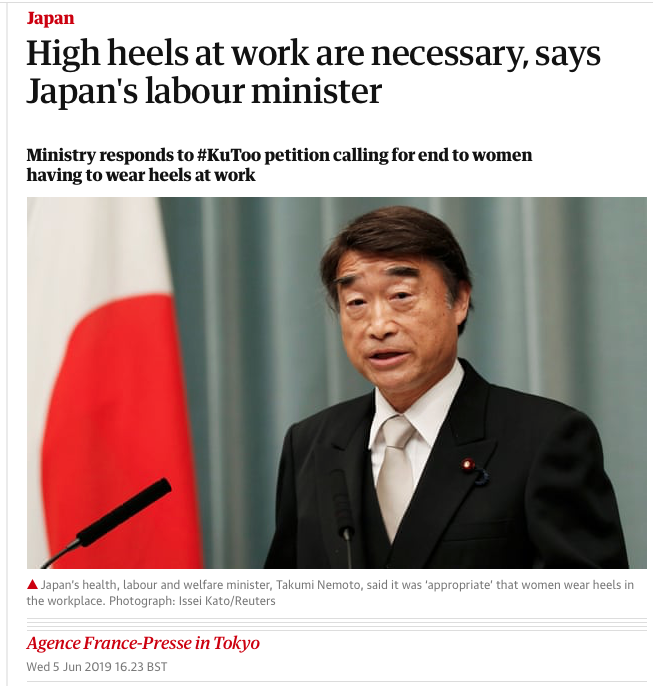Click the red caption triangle icon
653x686 pixels.
tap(32, 584)
